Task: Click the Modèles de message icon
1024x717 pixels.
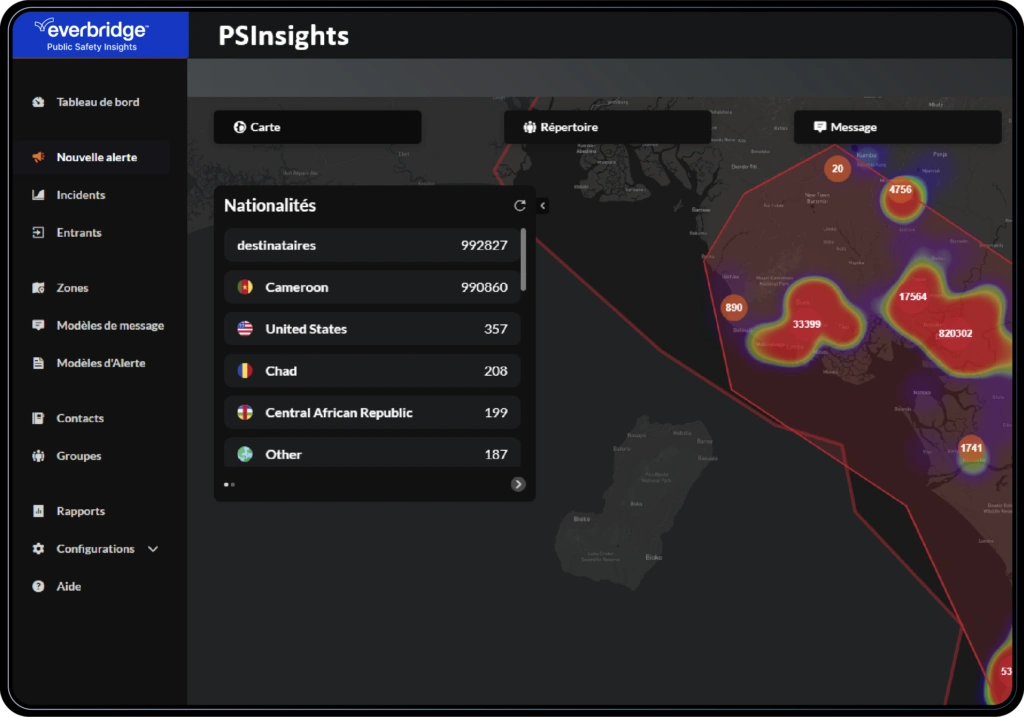Action: coord(39,325)
